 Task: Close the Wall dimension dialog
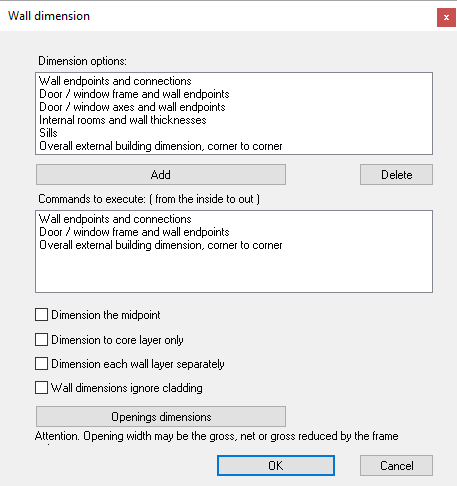(x=446, y=18)
